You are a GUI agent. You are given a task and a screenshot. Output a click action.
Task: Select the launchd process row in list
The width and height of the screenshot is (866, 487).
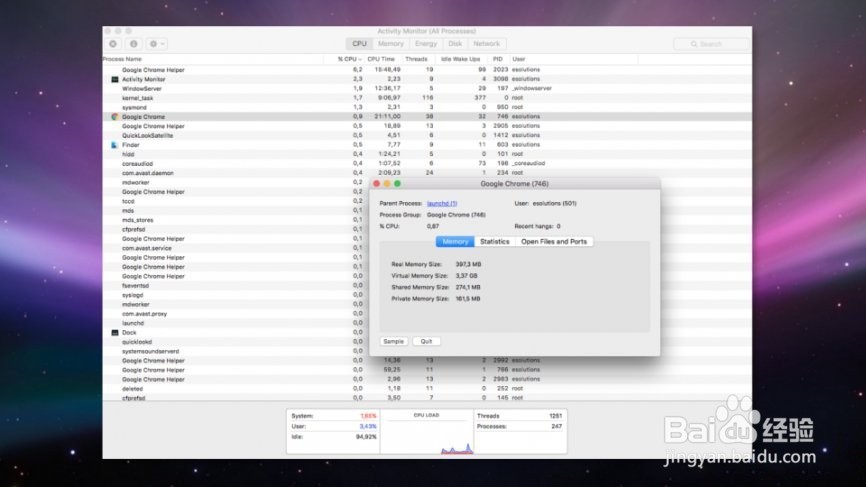[236, 323]
